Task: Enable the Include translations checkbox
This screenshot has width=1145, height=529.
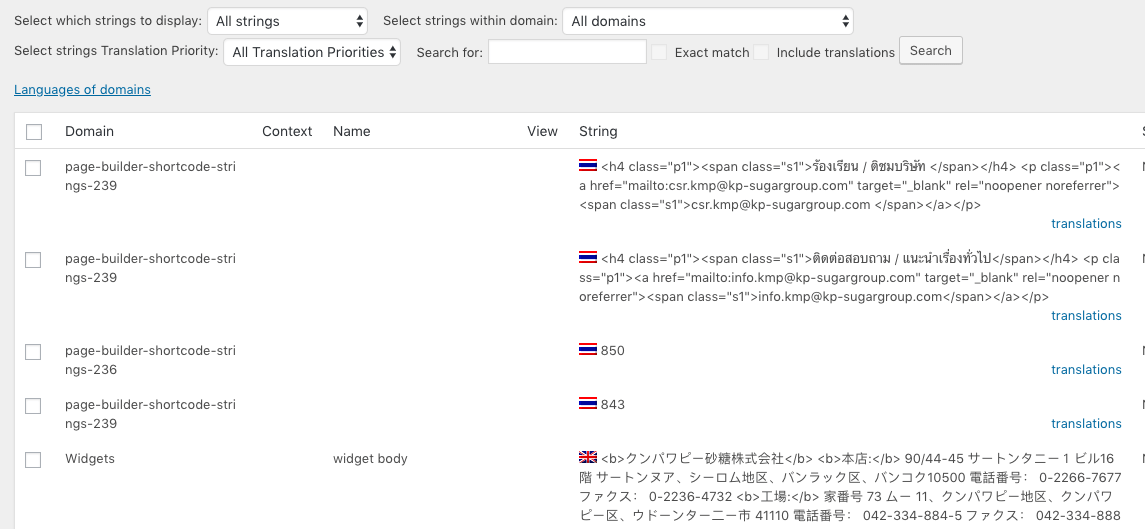Action: tap(762, 52)
